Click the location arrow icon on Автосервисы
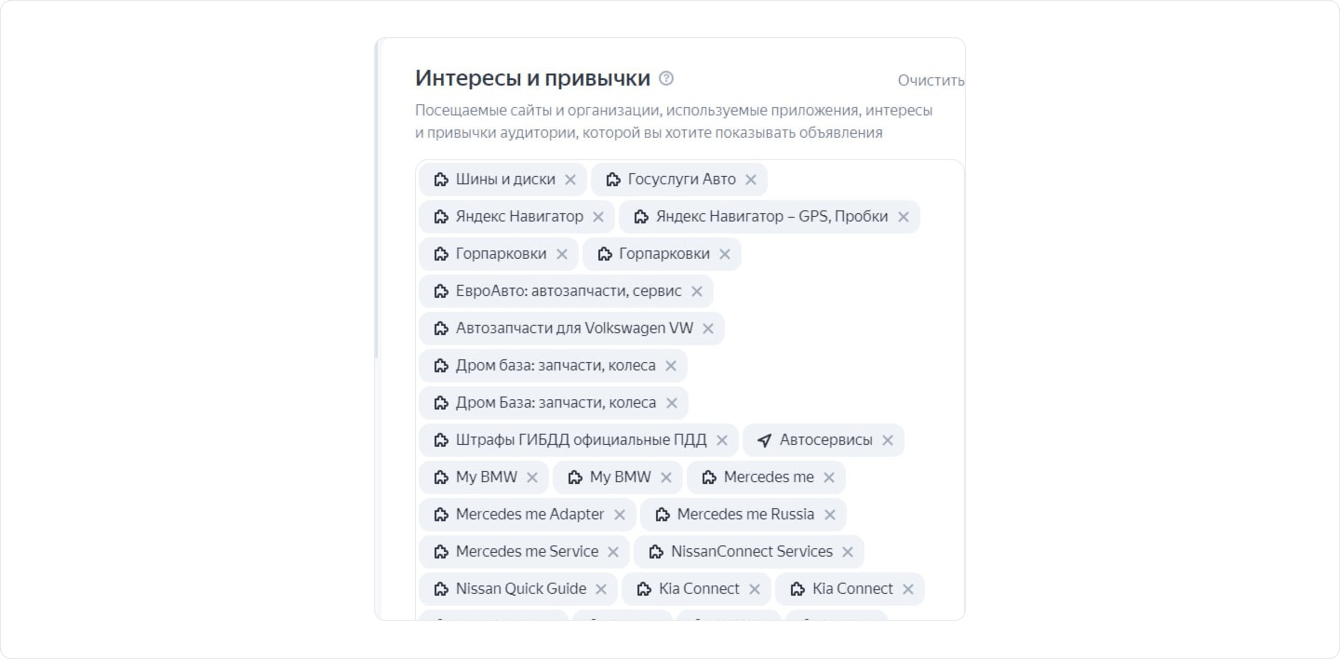The width and height of the screenshot is (1340, 659). pyautogui.click(x=764, y=440)
